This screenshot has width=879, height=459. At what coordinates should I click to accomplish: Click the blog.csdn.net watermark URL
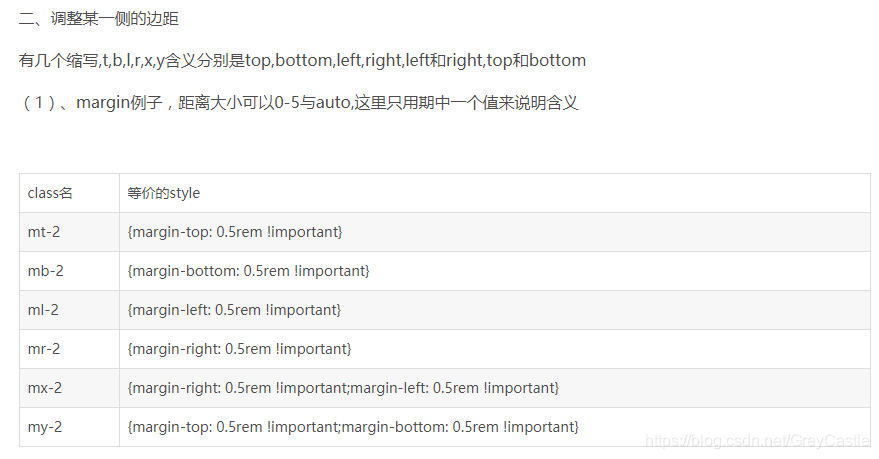point(758,441)
